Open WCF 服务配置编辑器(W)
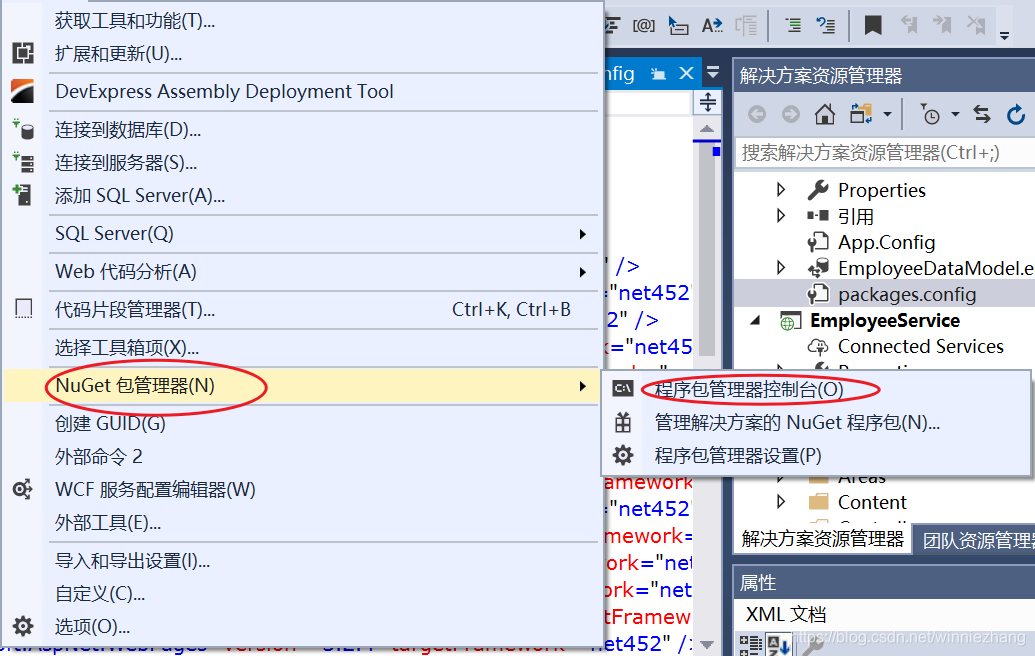The width and height of the screenshot is (1035, 656). (300, 490)
